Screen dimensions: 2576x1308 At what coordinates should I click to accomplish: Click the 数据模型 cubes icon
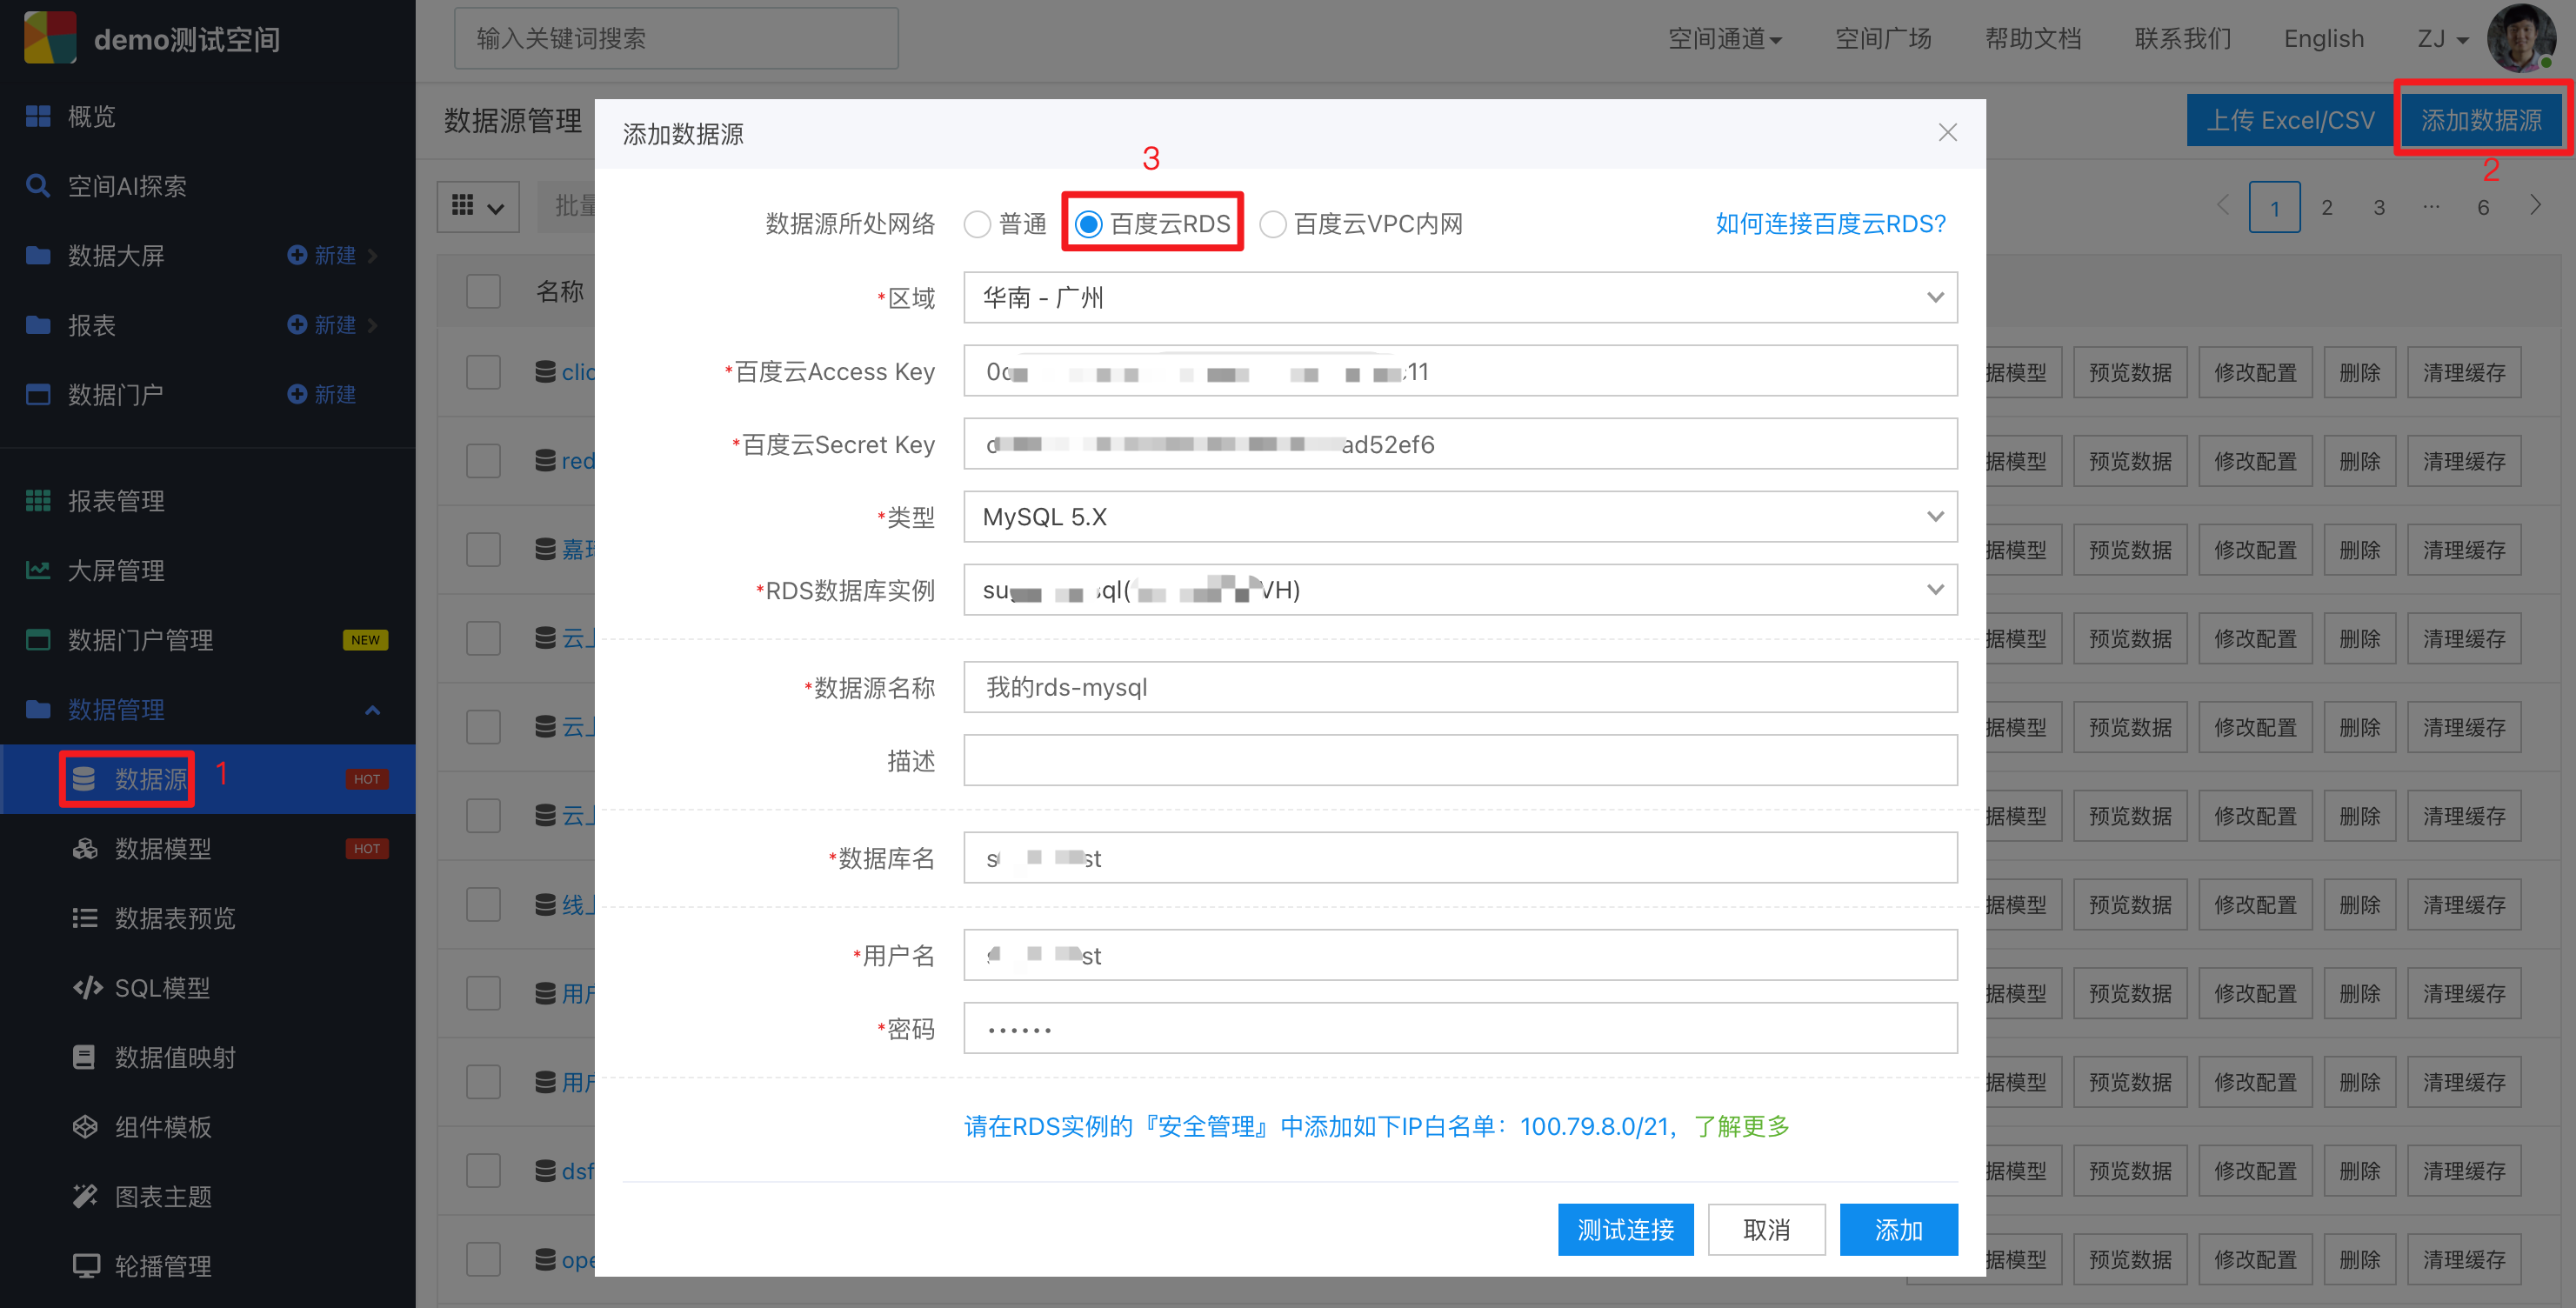click(85, 848)
